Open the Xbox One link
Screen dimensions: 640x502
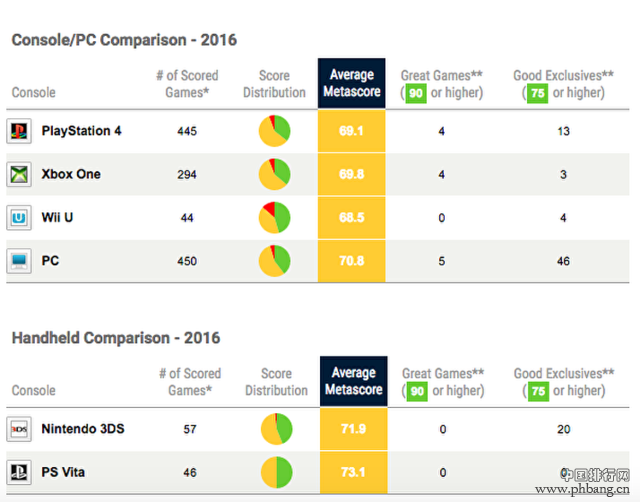pos(70,175)
